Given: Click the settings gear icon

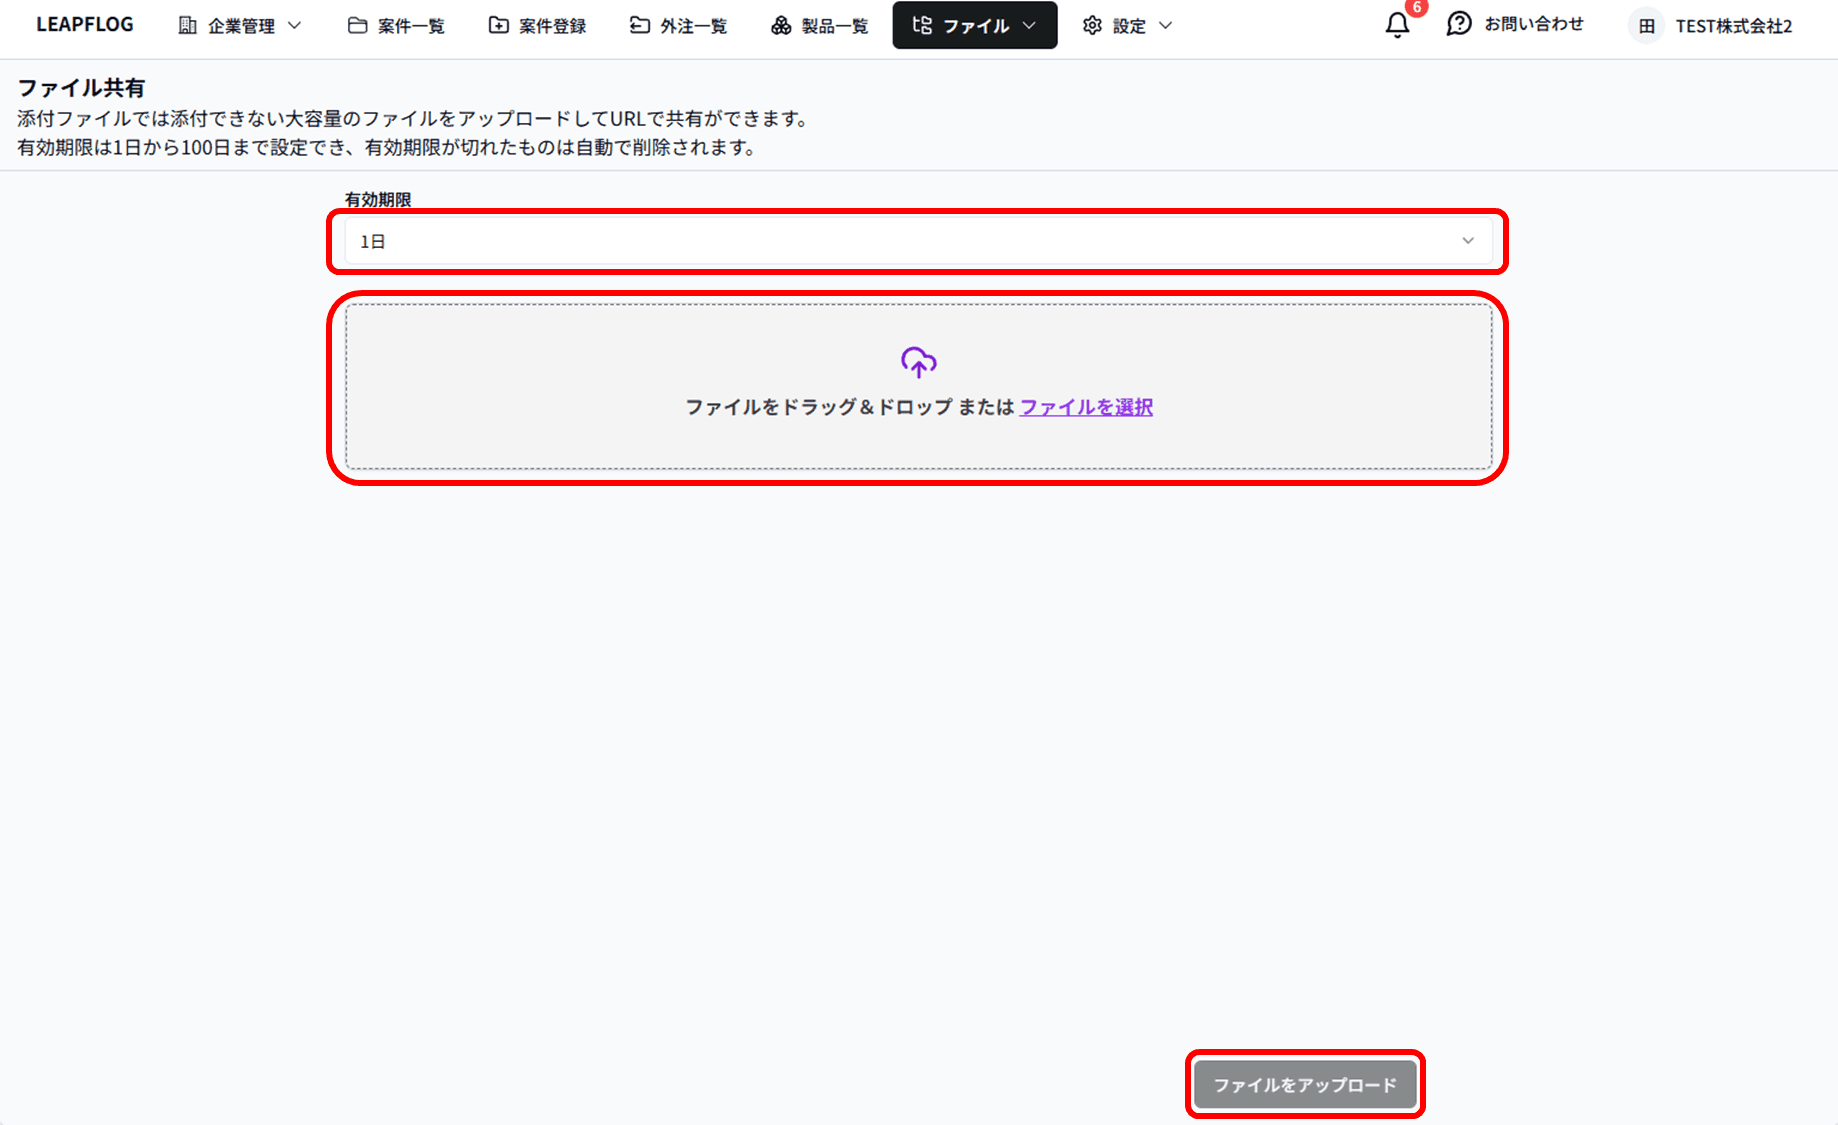Looking at the screenshot, I should click(x=1092, y=25).
